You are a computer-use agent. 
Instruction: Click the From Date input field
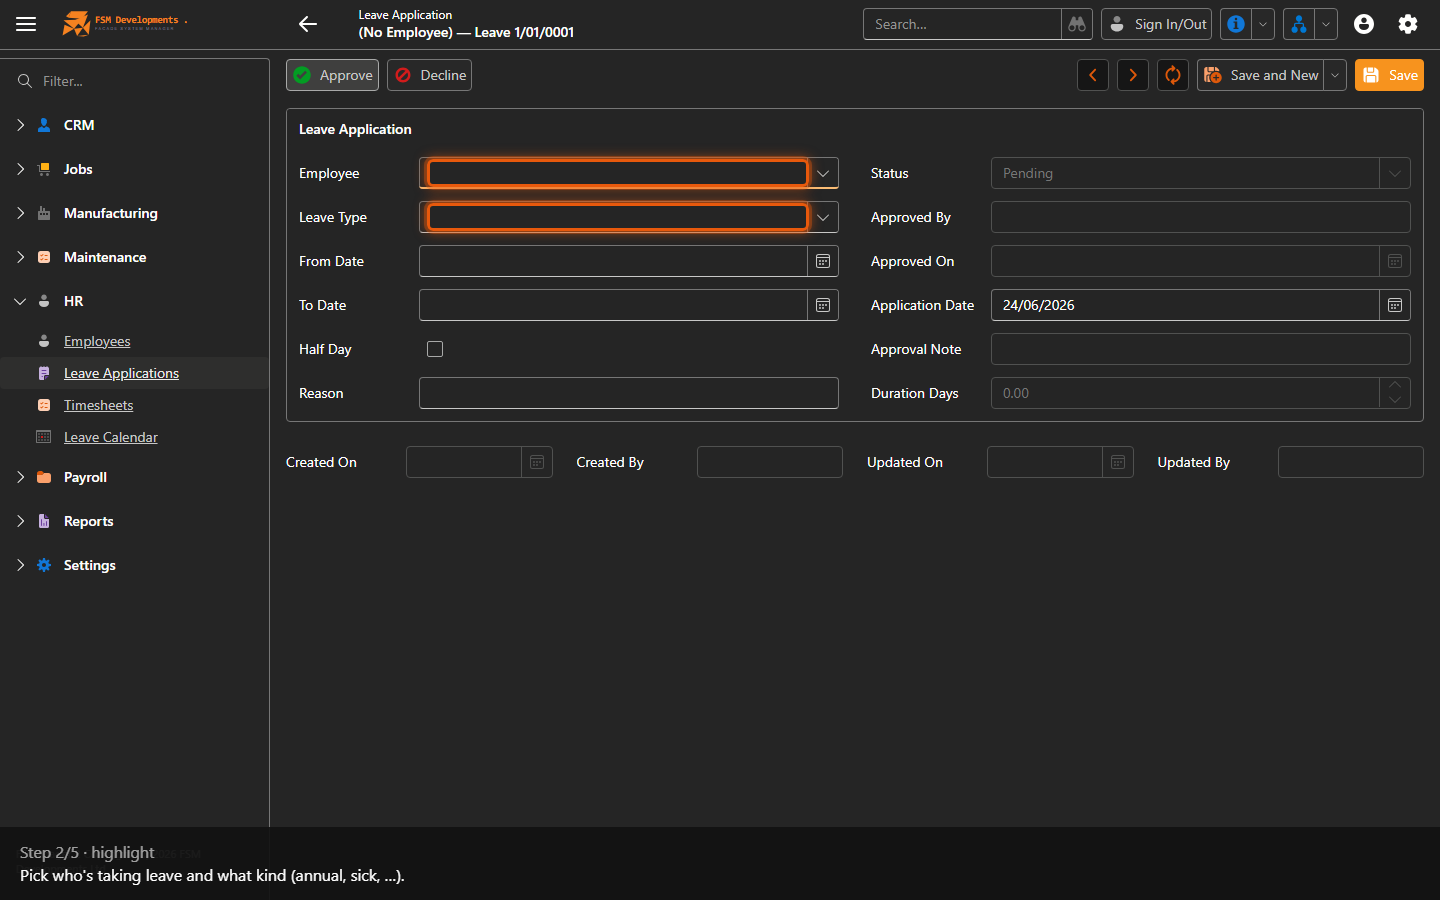pos(614,261)
